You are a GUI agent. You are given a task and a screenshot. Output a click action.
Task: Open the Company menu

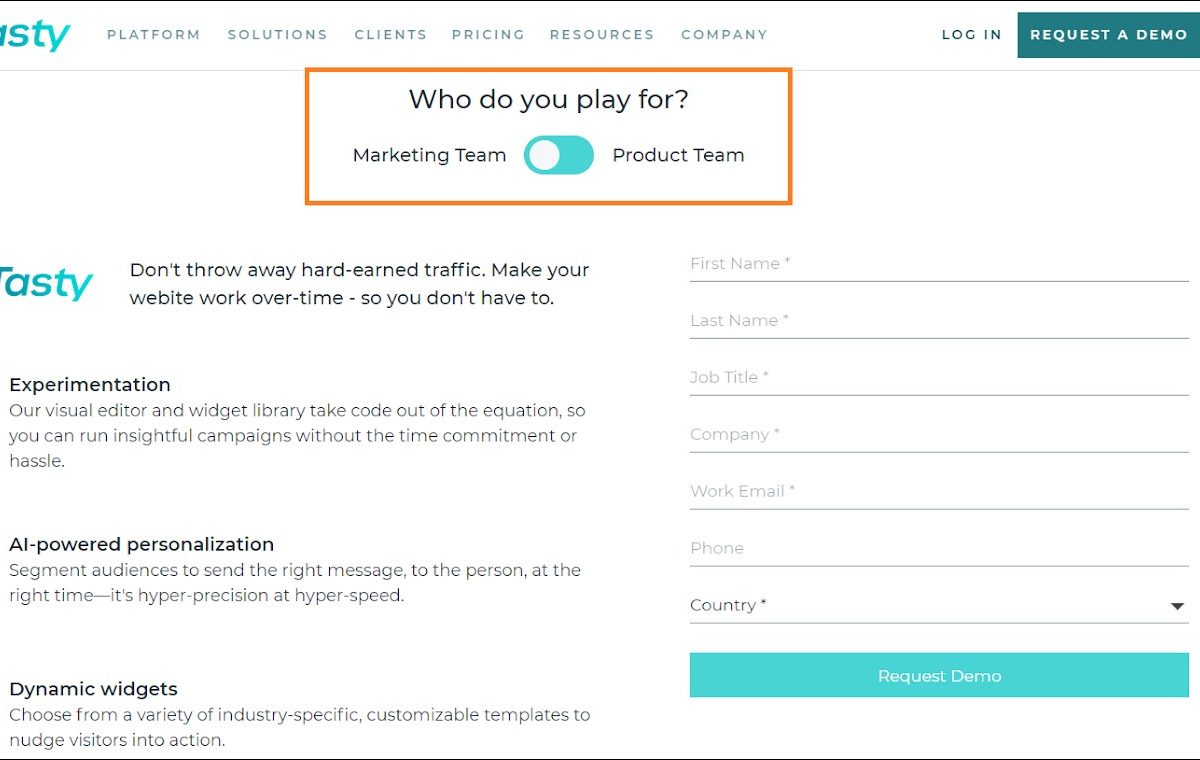724,34
